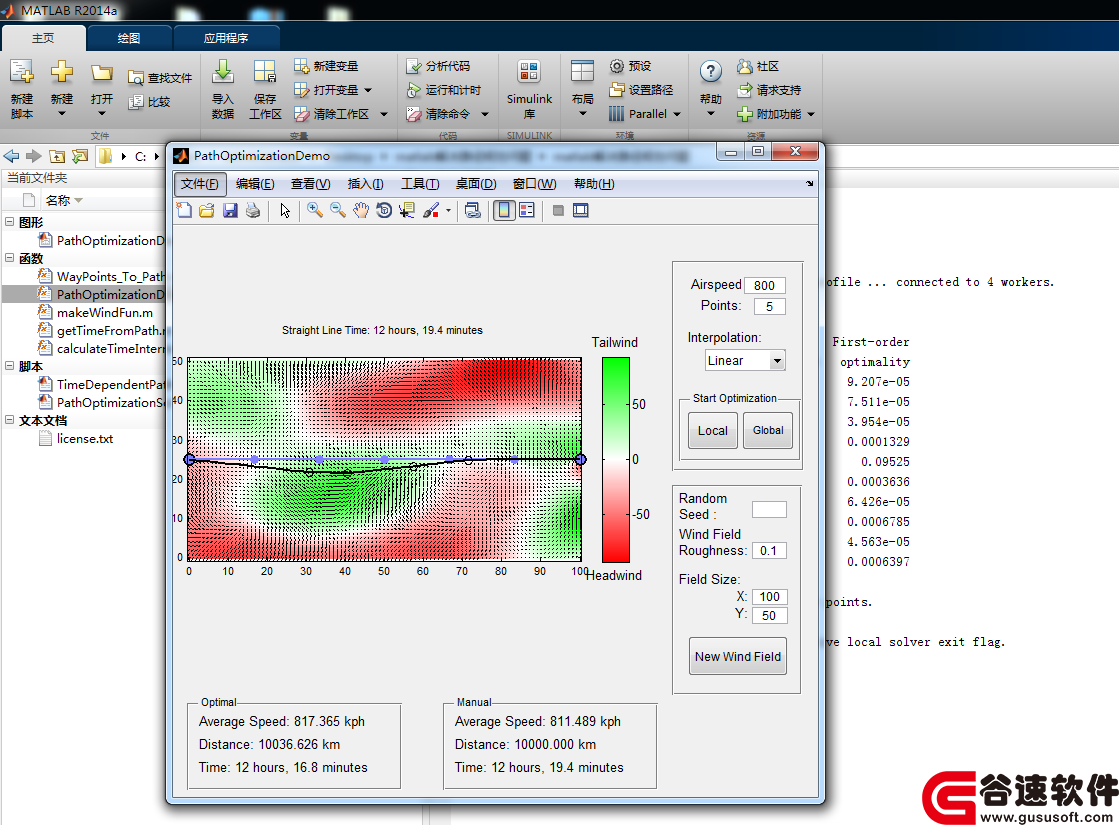This screenshot has height=825, width=1119.
Task: Click the Save Figure floppy disk icon
Action: [230, 211]
